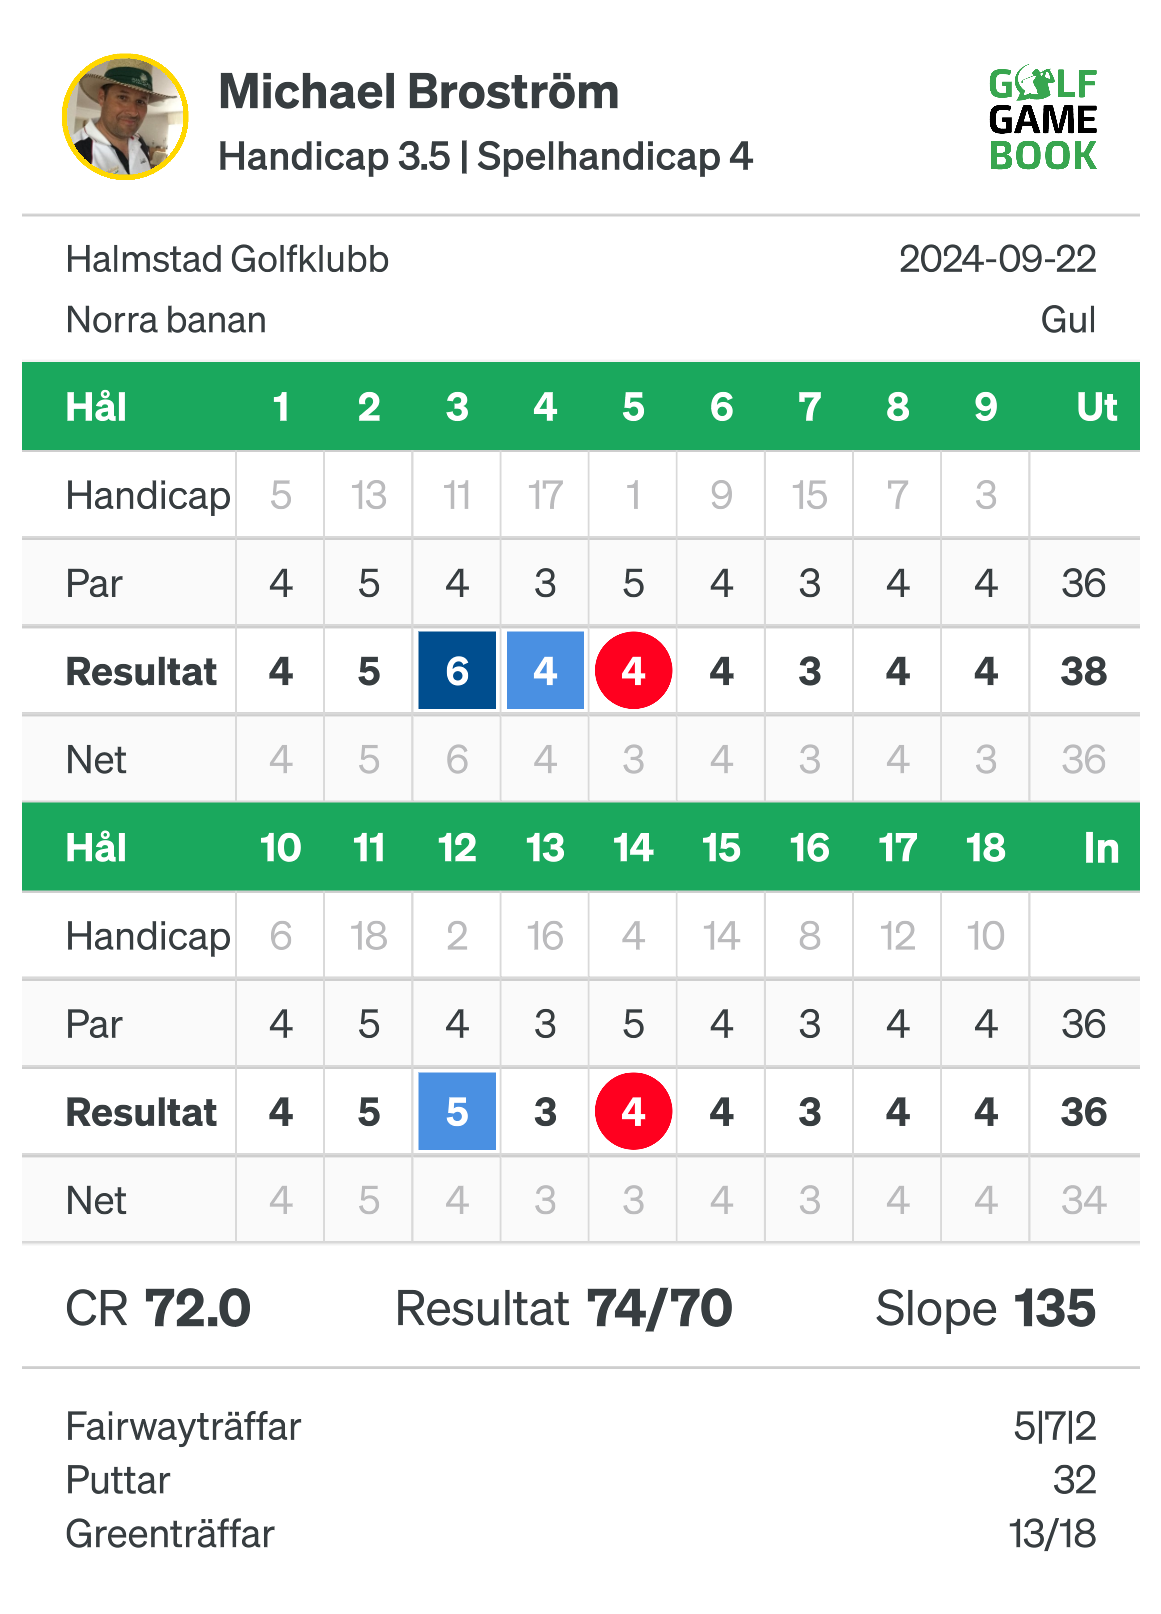Open the Fairwayträffar statistic row
This screenshot has height=1614, width=1161.
[581, 1426]
